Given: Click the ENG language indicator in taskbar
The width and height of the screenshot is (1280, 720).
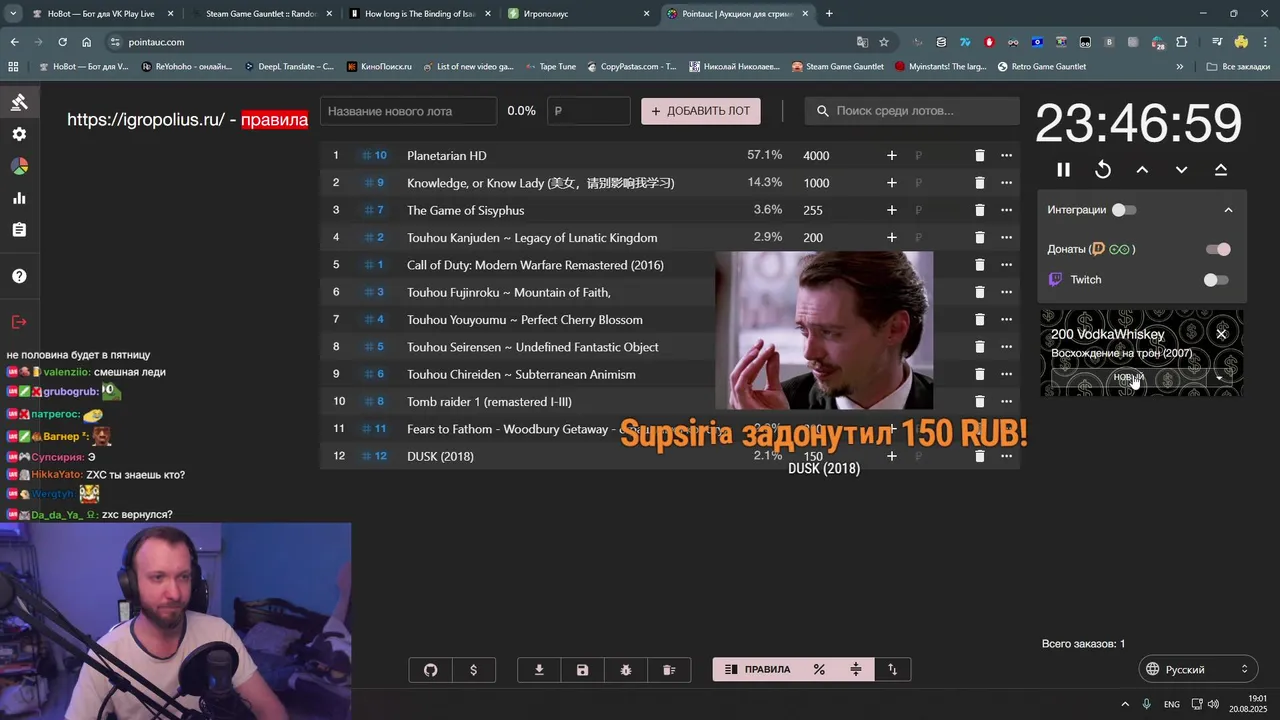Looking at the screenshot, I should (1171, 704).
